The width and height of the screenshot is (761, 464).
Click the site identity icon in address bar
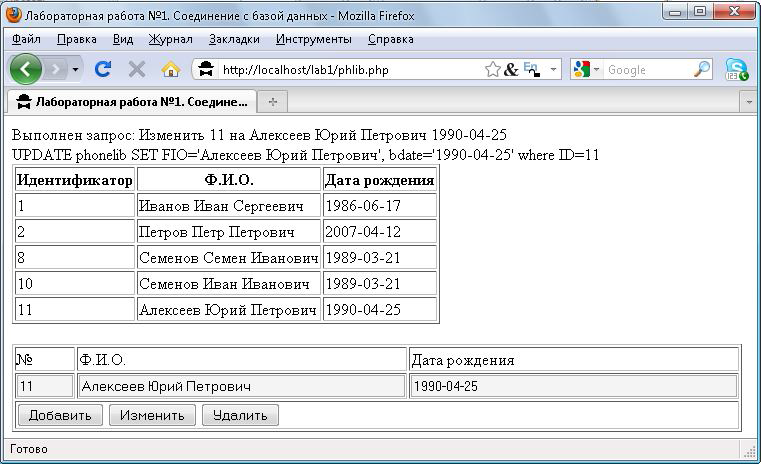pyautogui.click(x=206, y=69)
